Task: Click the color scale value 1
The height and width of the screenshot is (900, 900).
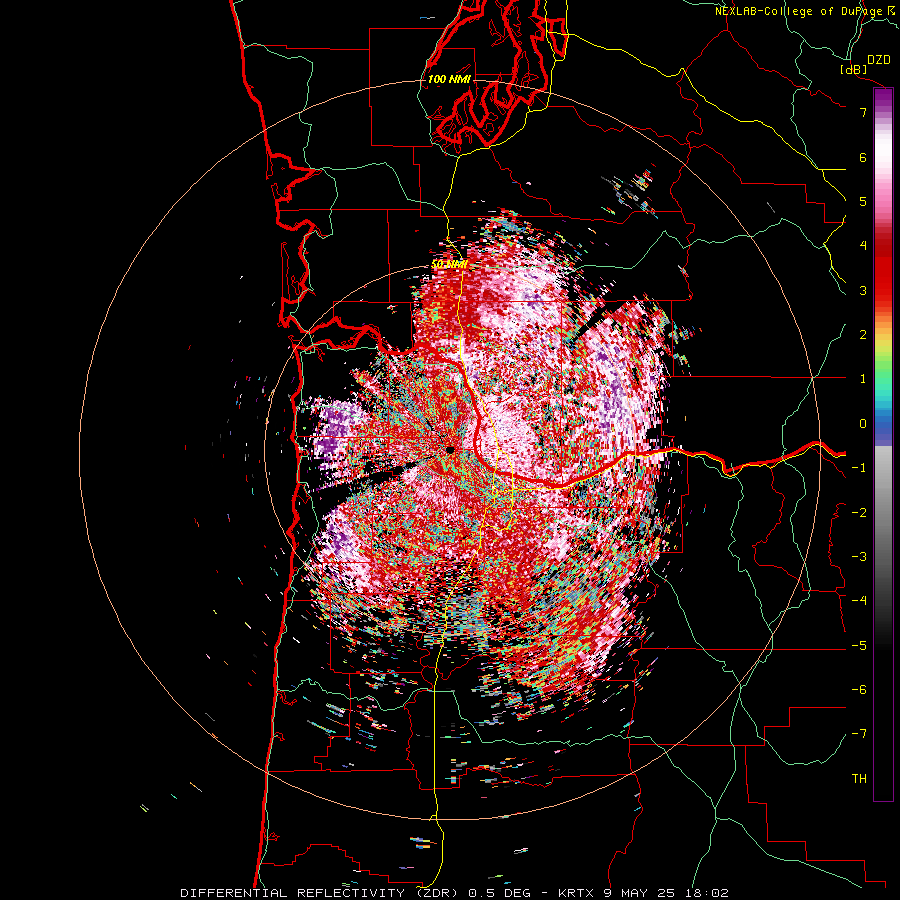Action: [x=863, y=379]
